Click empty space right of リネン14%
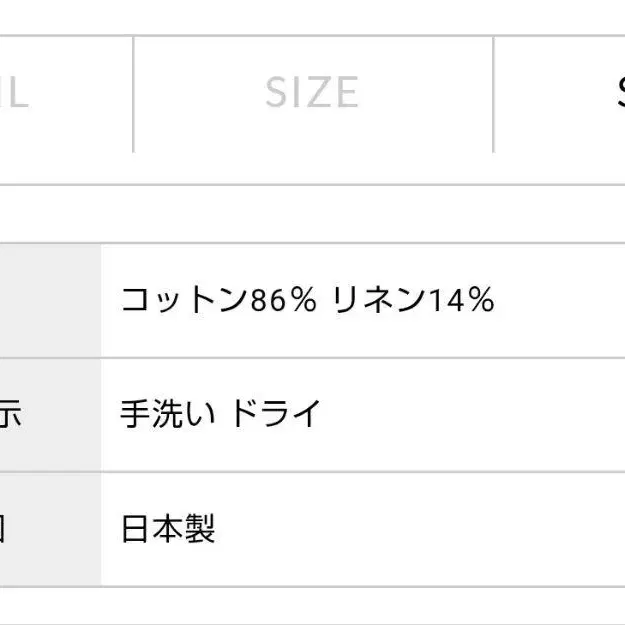The image size is (625, 625). click(560, 301)
